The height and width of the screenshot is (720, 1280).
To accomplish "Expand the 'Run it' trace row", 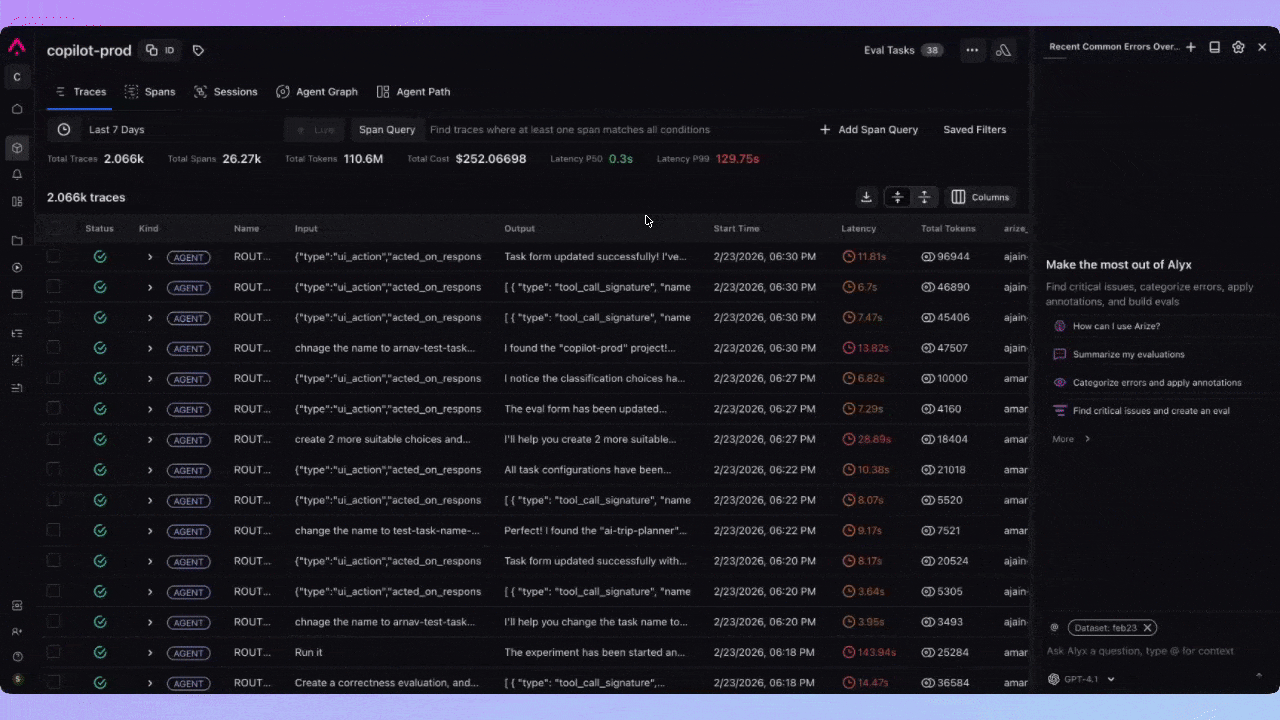I will 150,653.
